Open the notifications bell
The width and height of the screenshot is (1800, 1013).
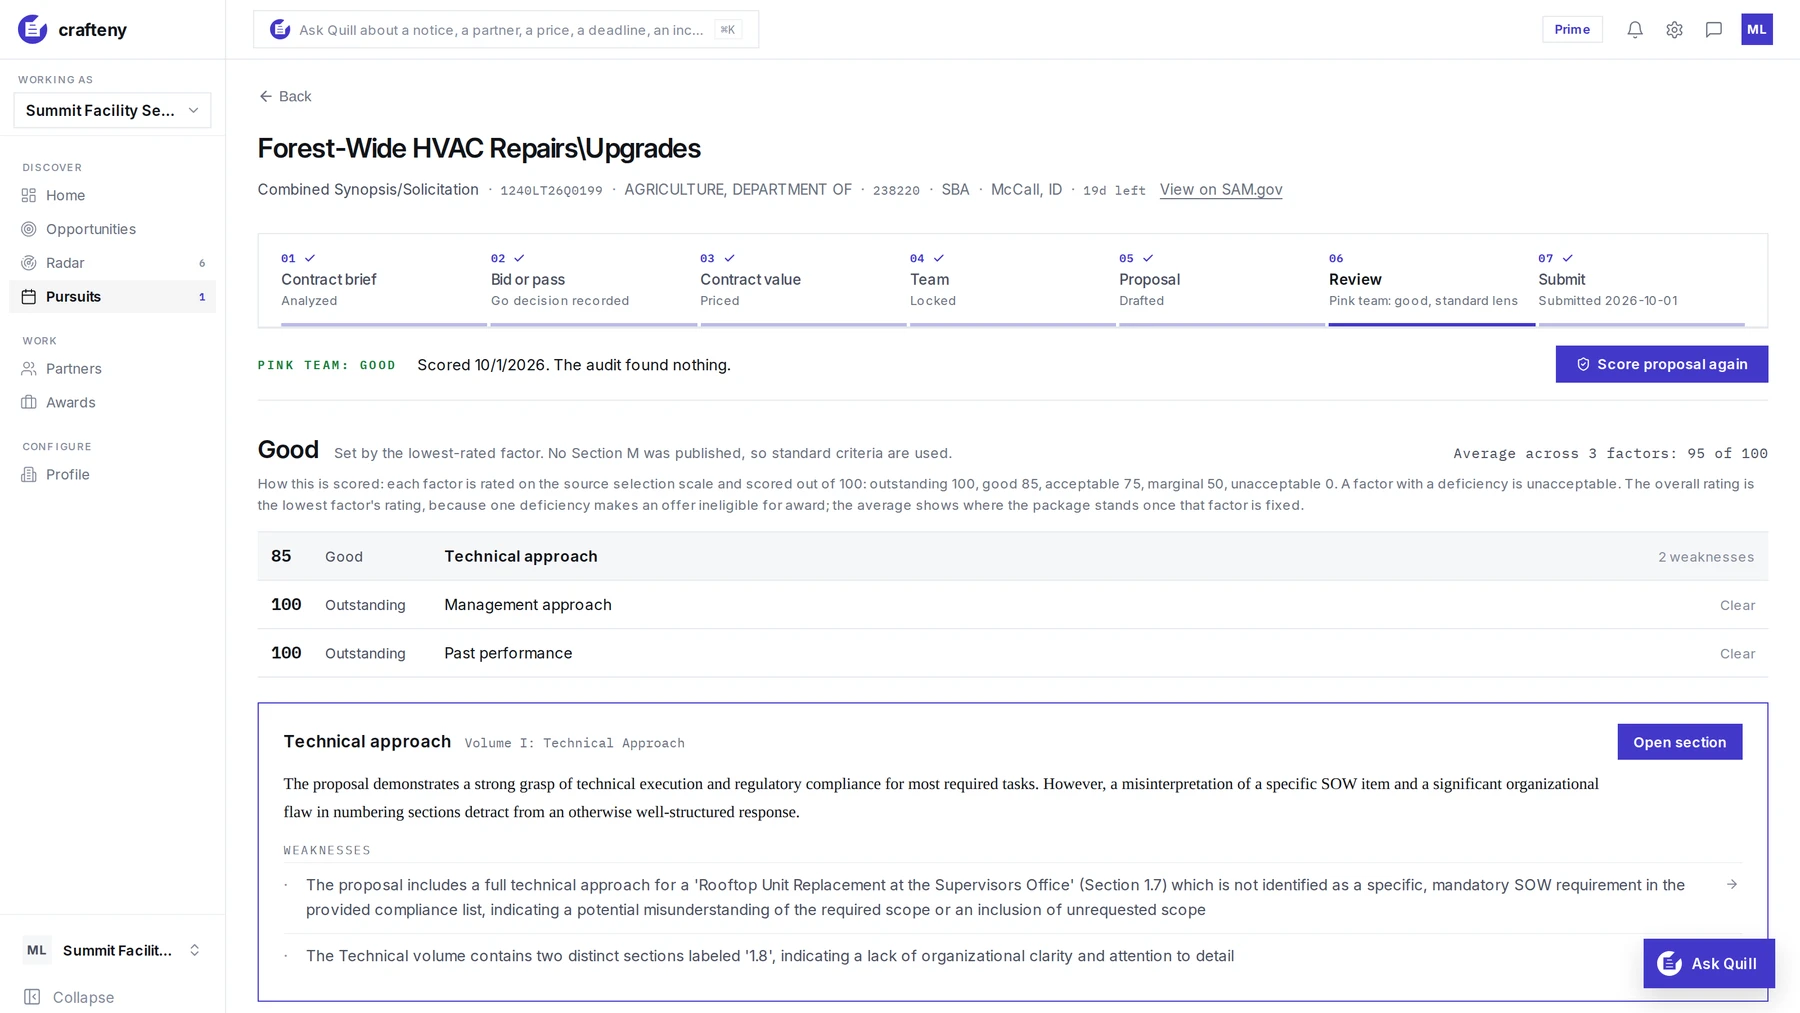pos(1635,30)
